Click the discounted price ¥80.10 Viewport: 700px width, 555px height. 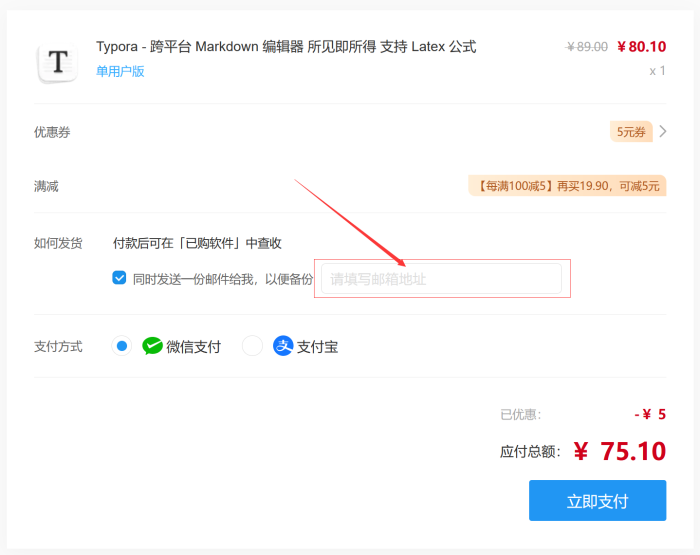click(642, 46)
